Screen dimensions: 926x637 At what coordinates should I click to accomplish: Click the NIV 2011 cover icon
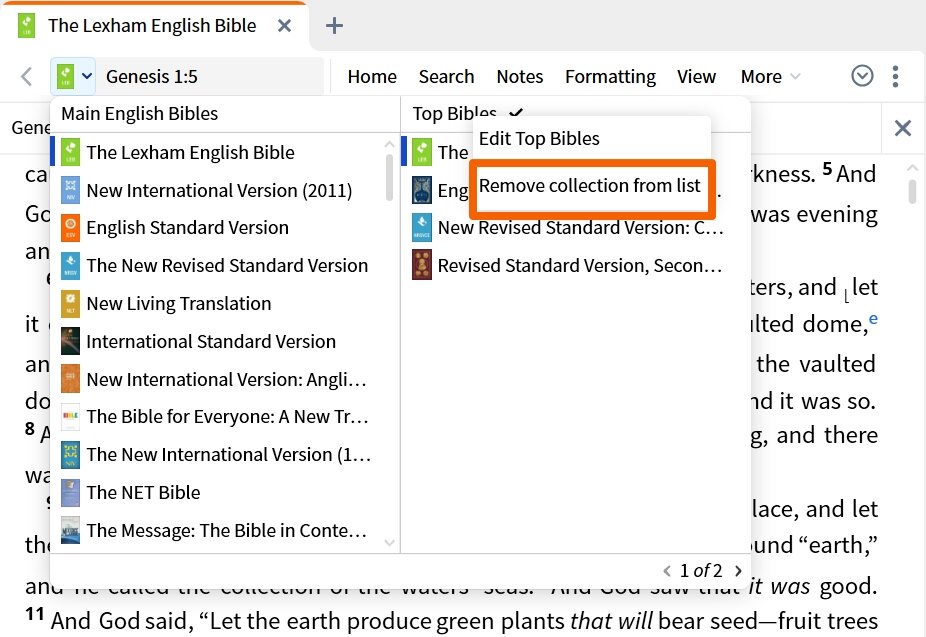(70, 190)
